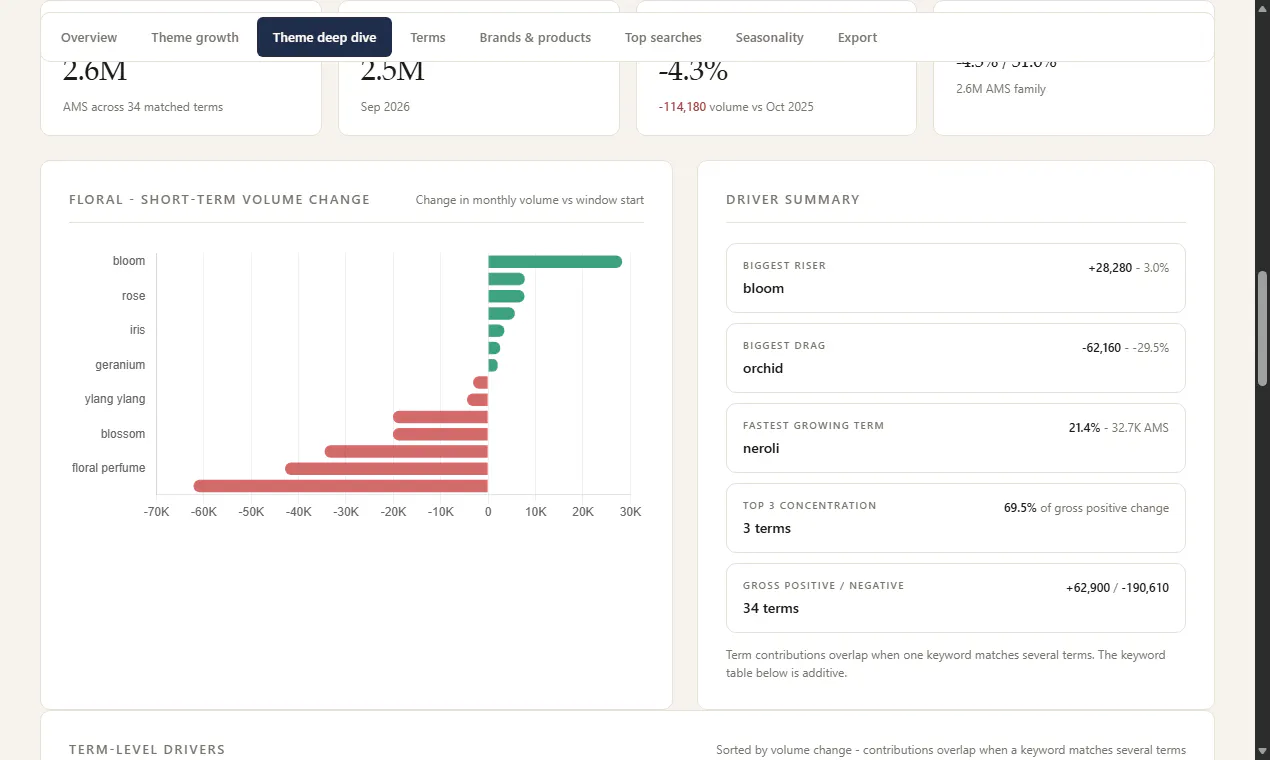Click the green iris bar in chart

pyautogui.click(x=496, y=331)
